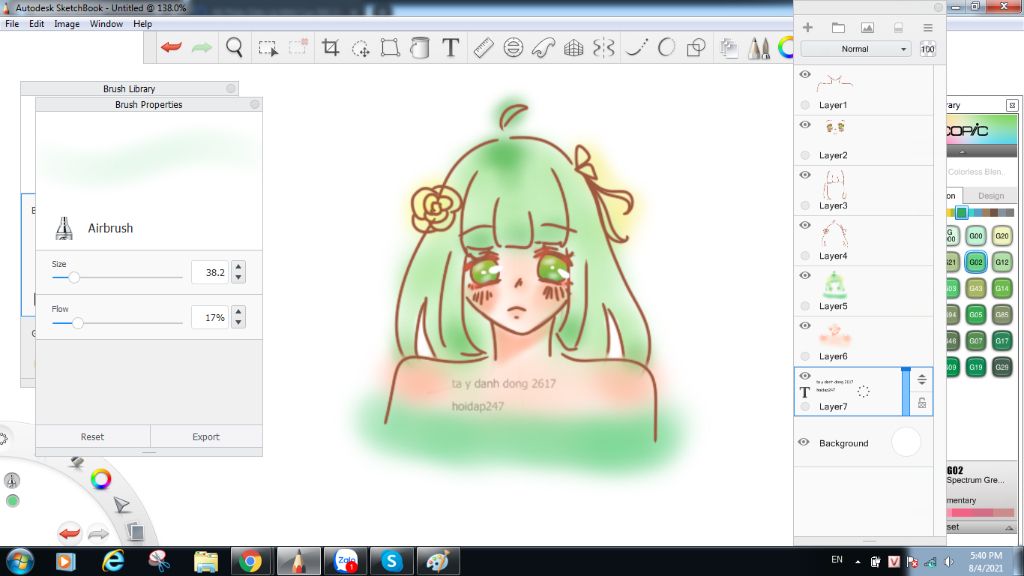Click the green Redo arrow in top toolbar

pyautogui.click(x=202, y=47)
